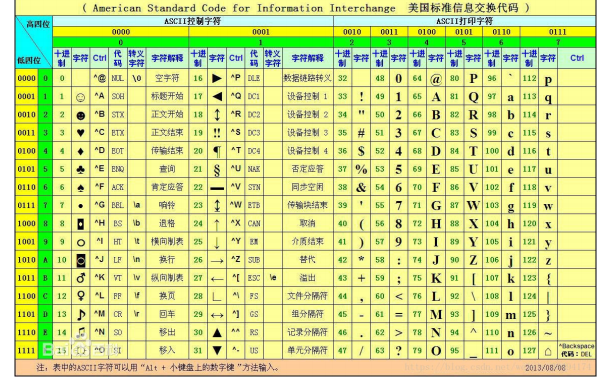Click the diamond symbol for decimal 4

(81, 151)
